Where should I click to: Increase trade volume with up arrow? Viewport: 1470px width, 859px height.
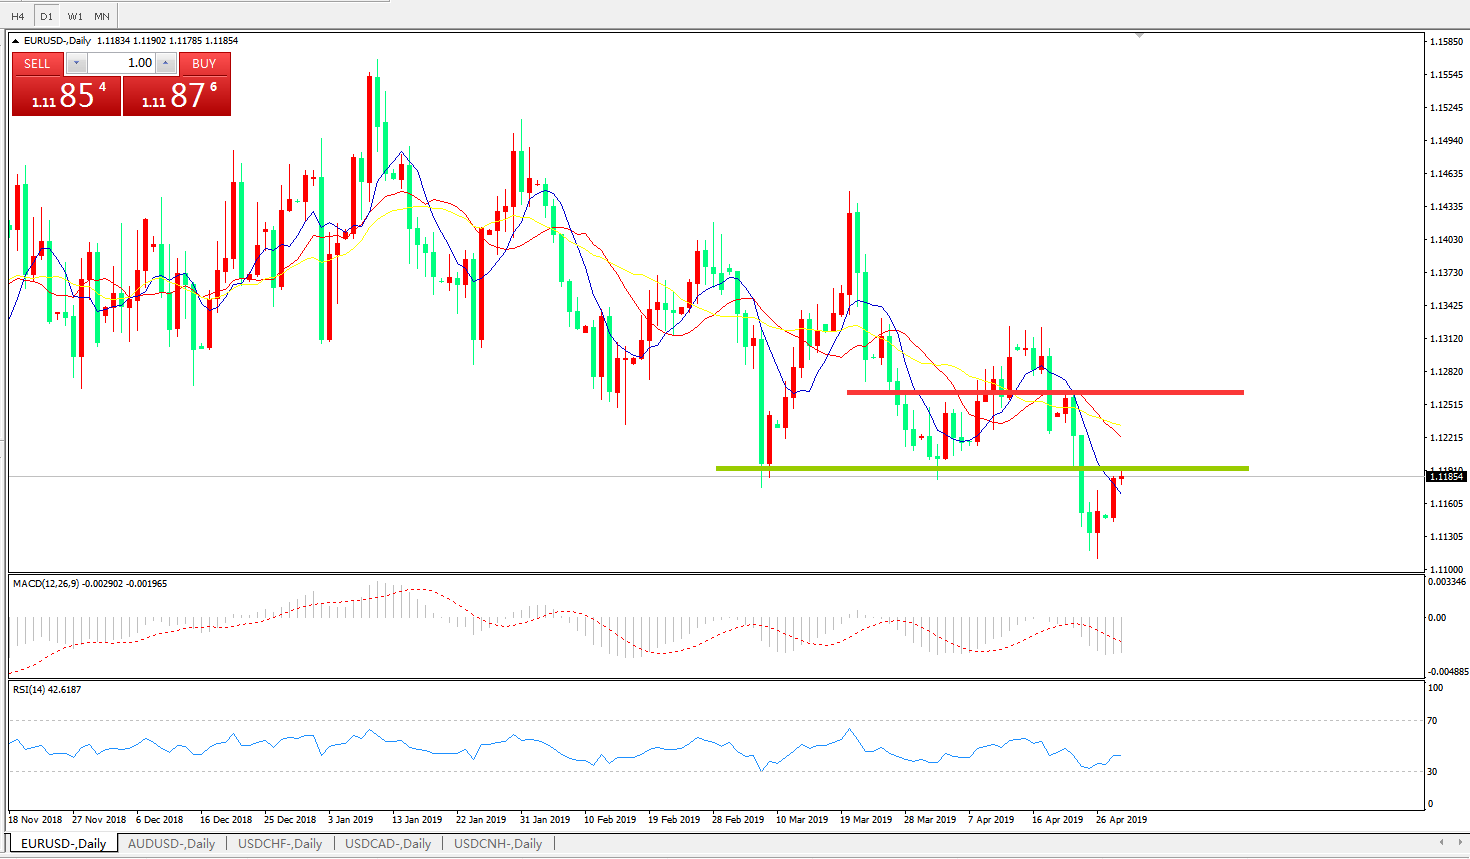click(x=166, y=64)
